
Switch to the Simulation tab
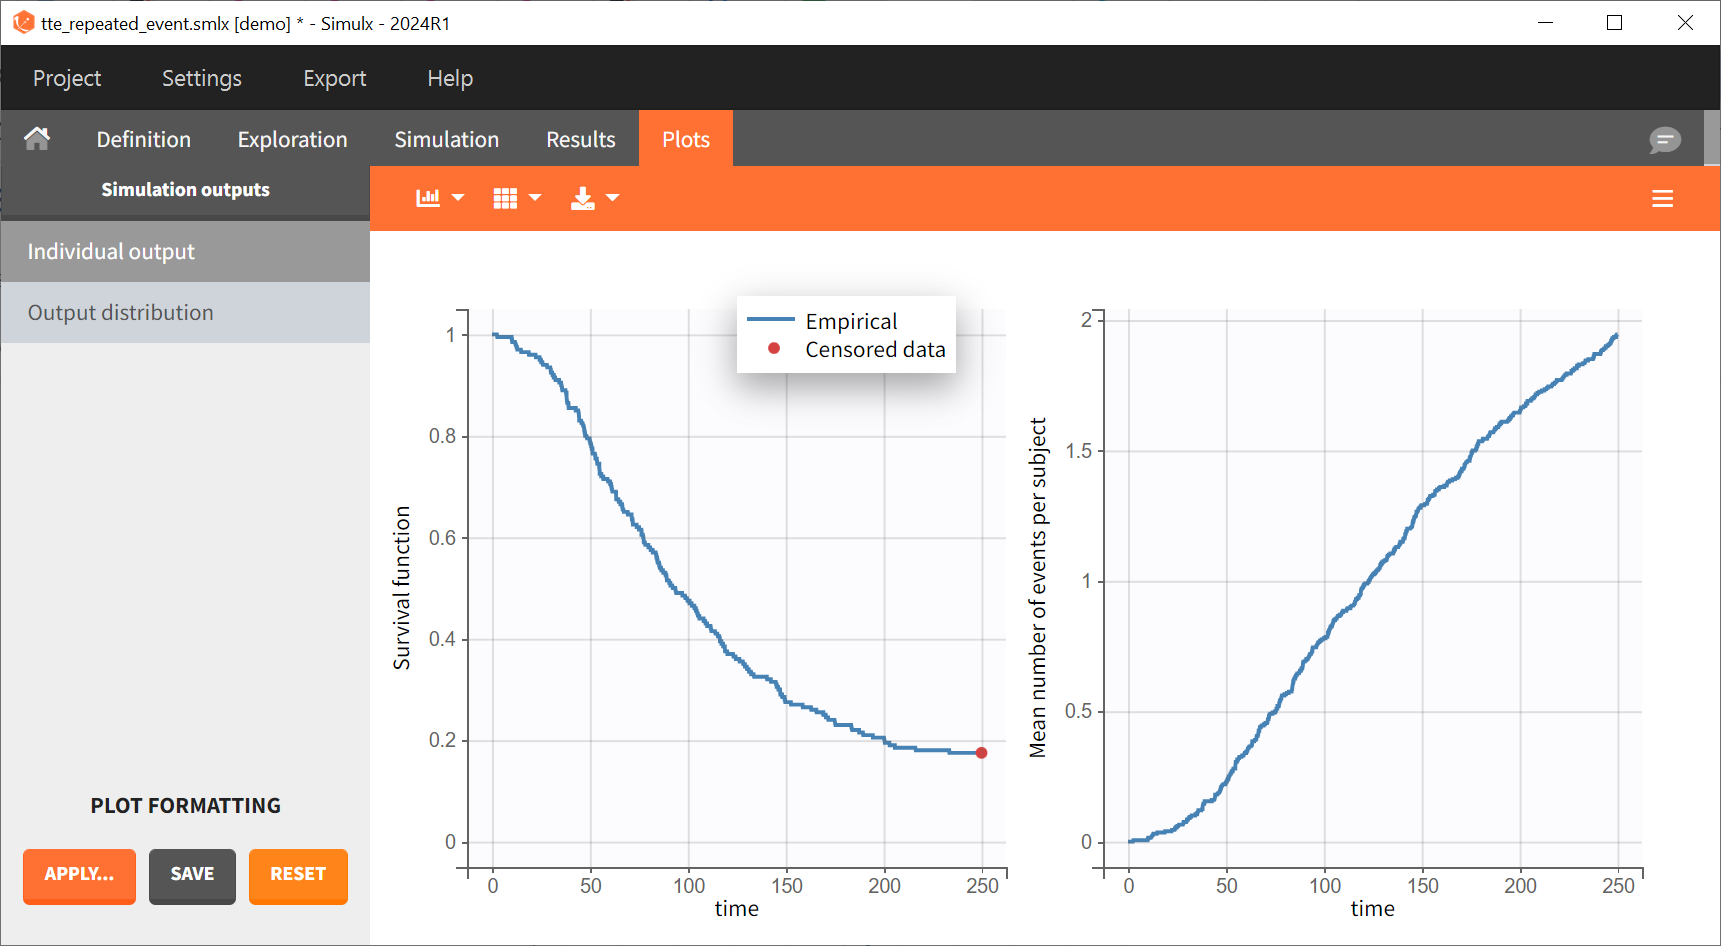coord(446,140)
